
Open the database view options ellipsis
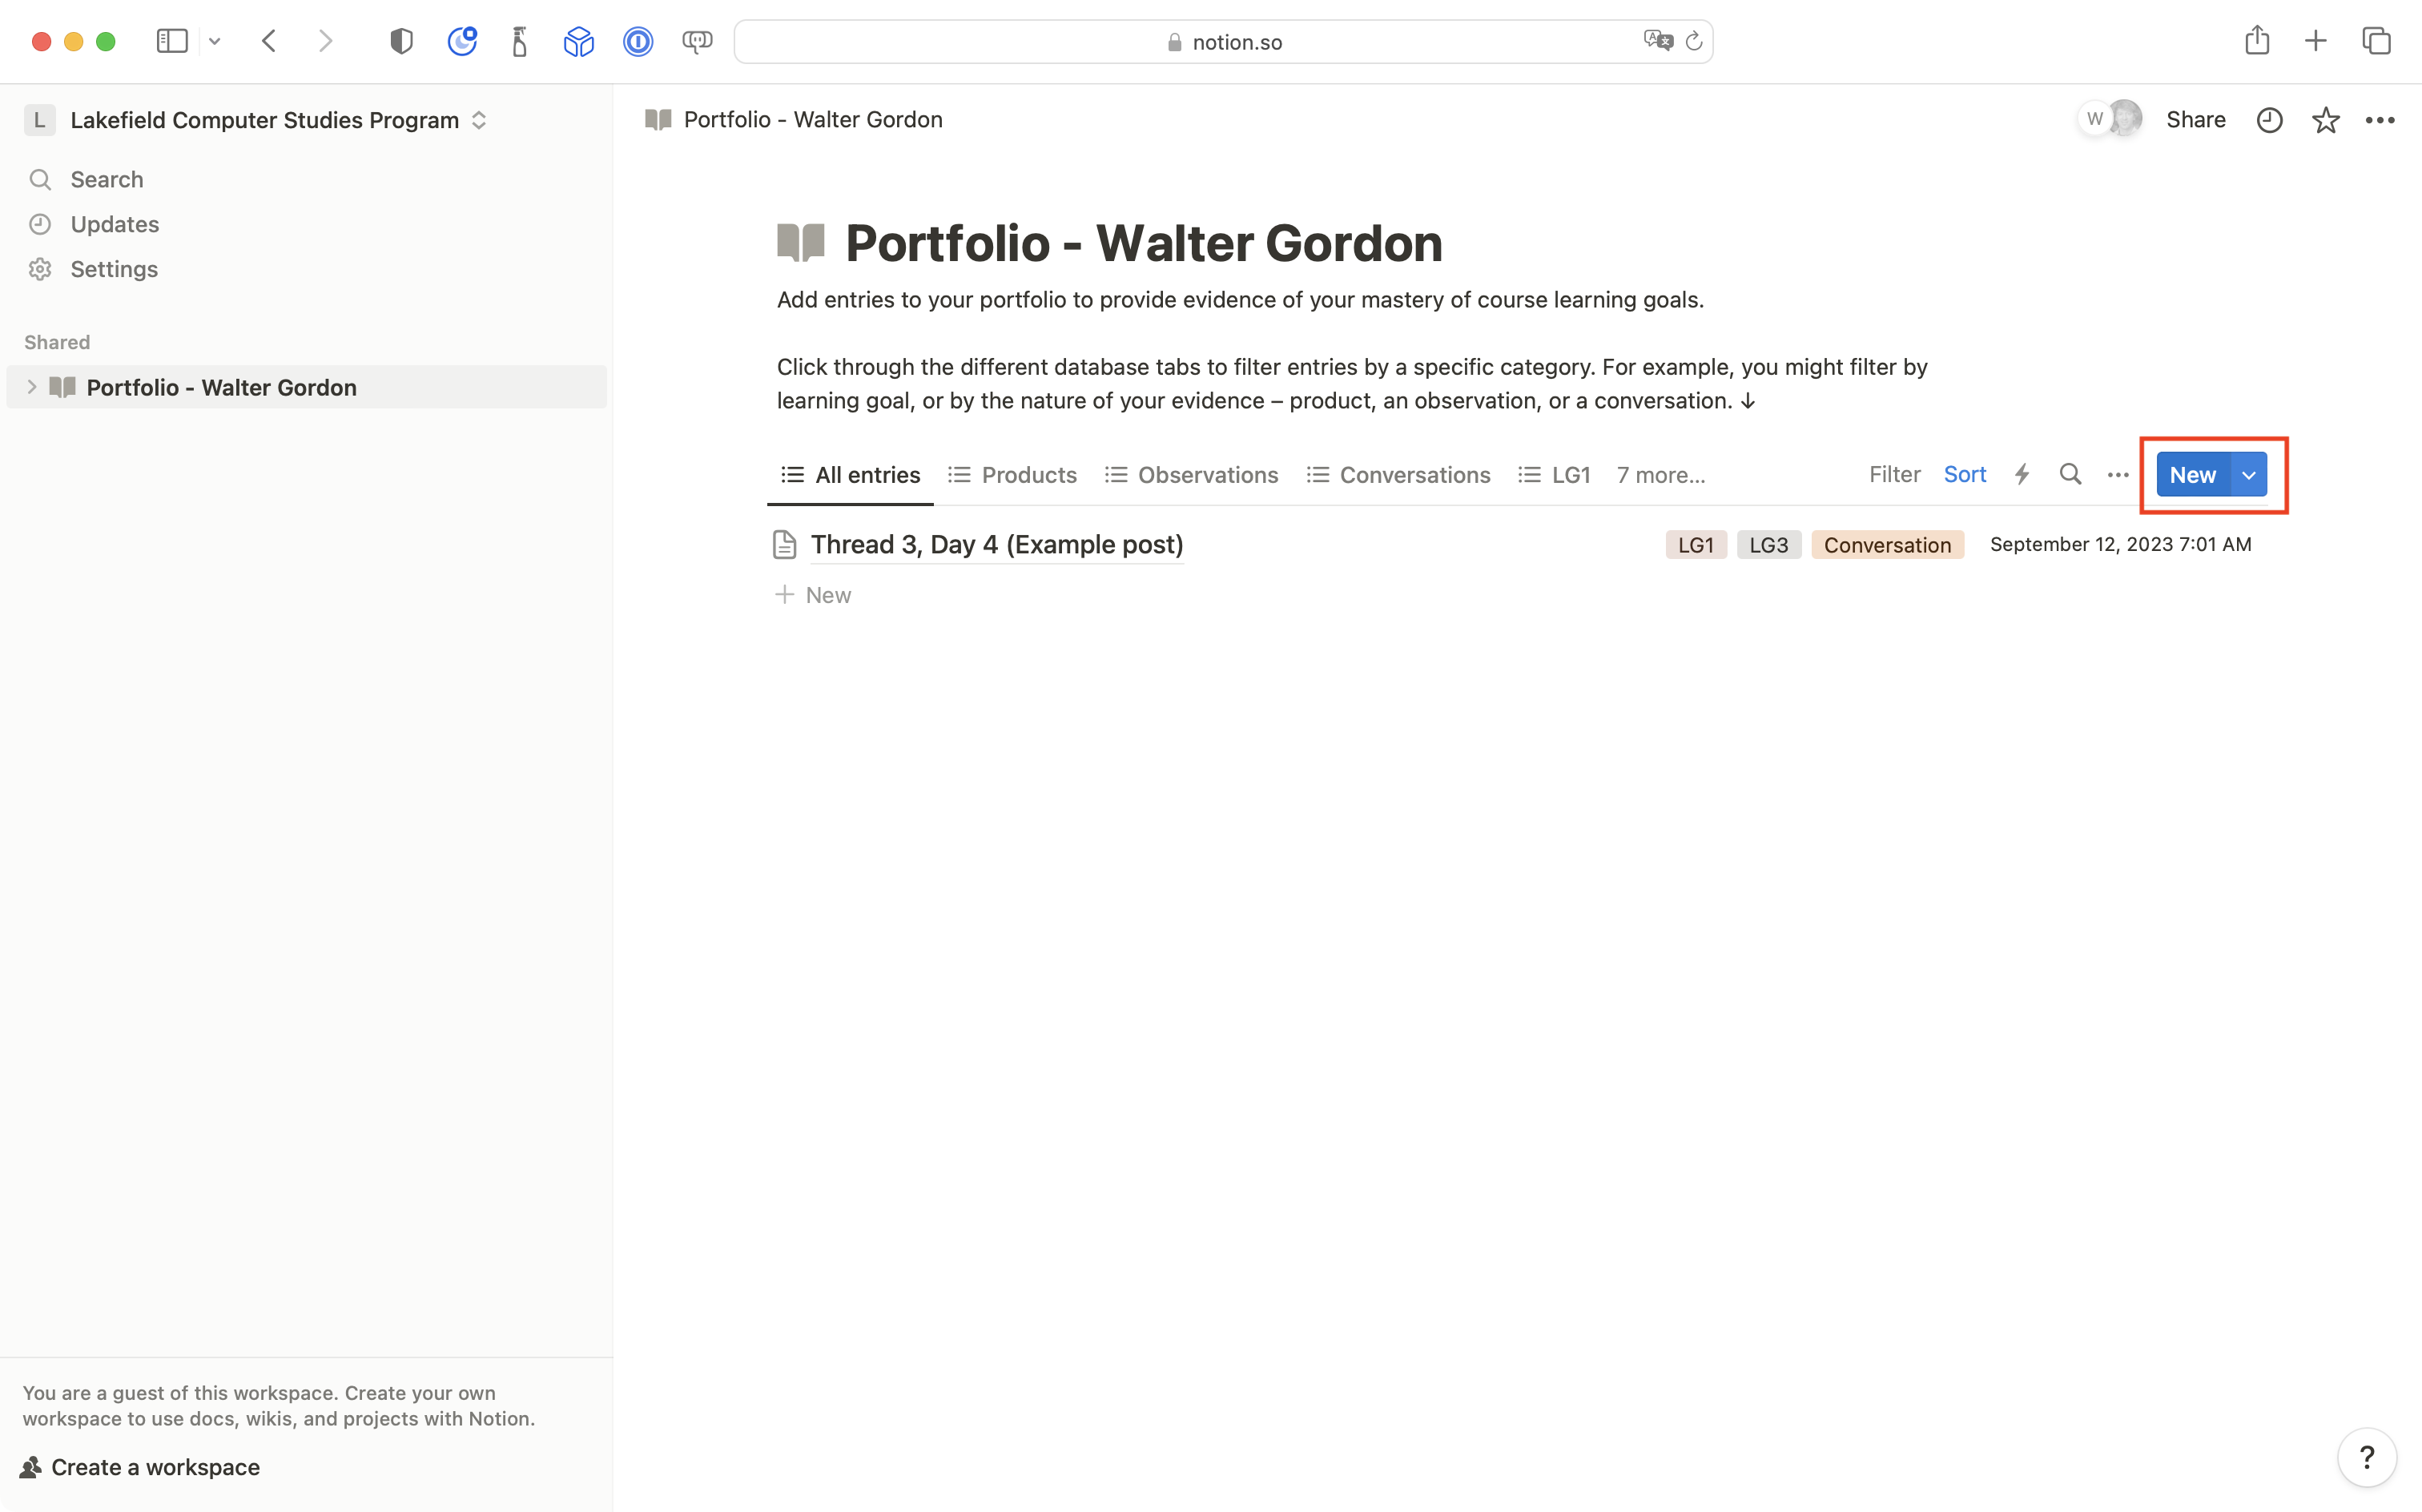point(2117,475)
